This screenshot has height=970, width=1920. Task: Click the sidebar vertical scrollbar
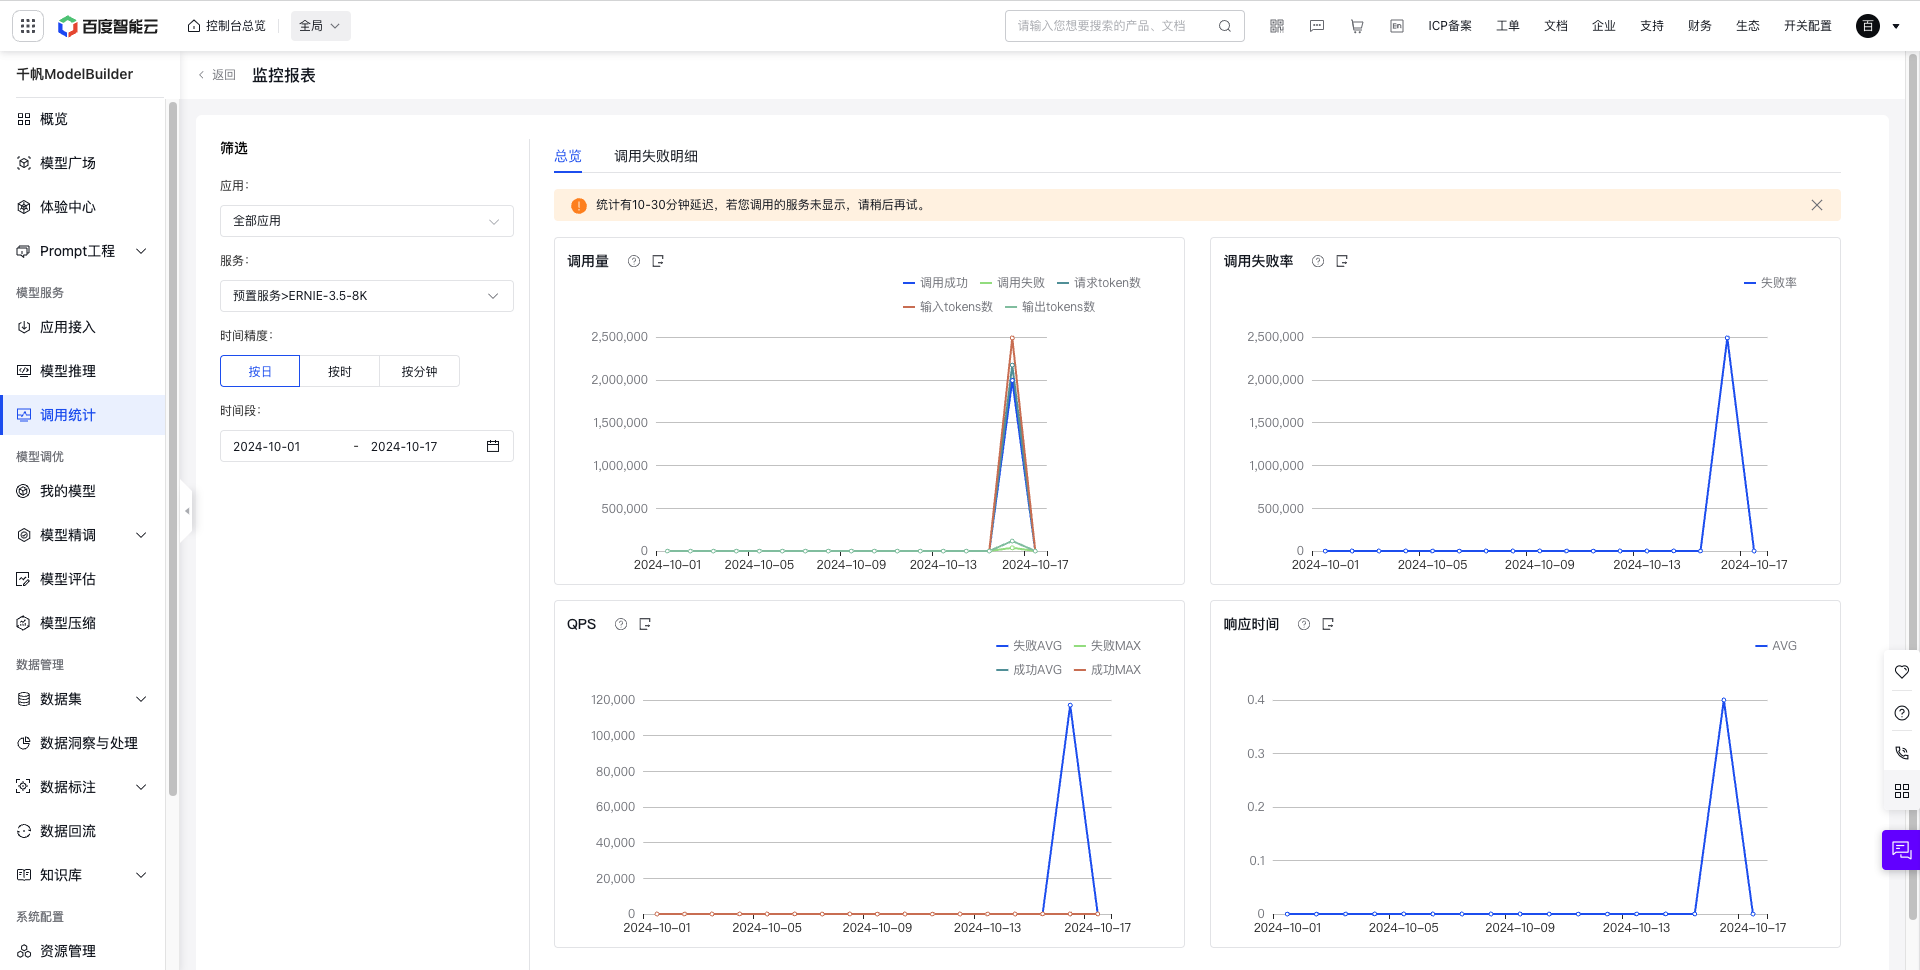[173, 450]
